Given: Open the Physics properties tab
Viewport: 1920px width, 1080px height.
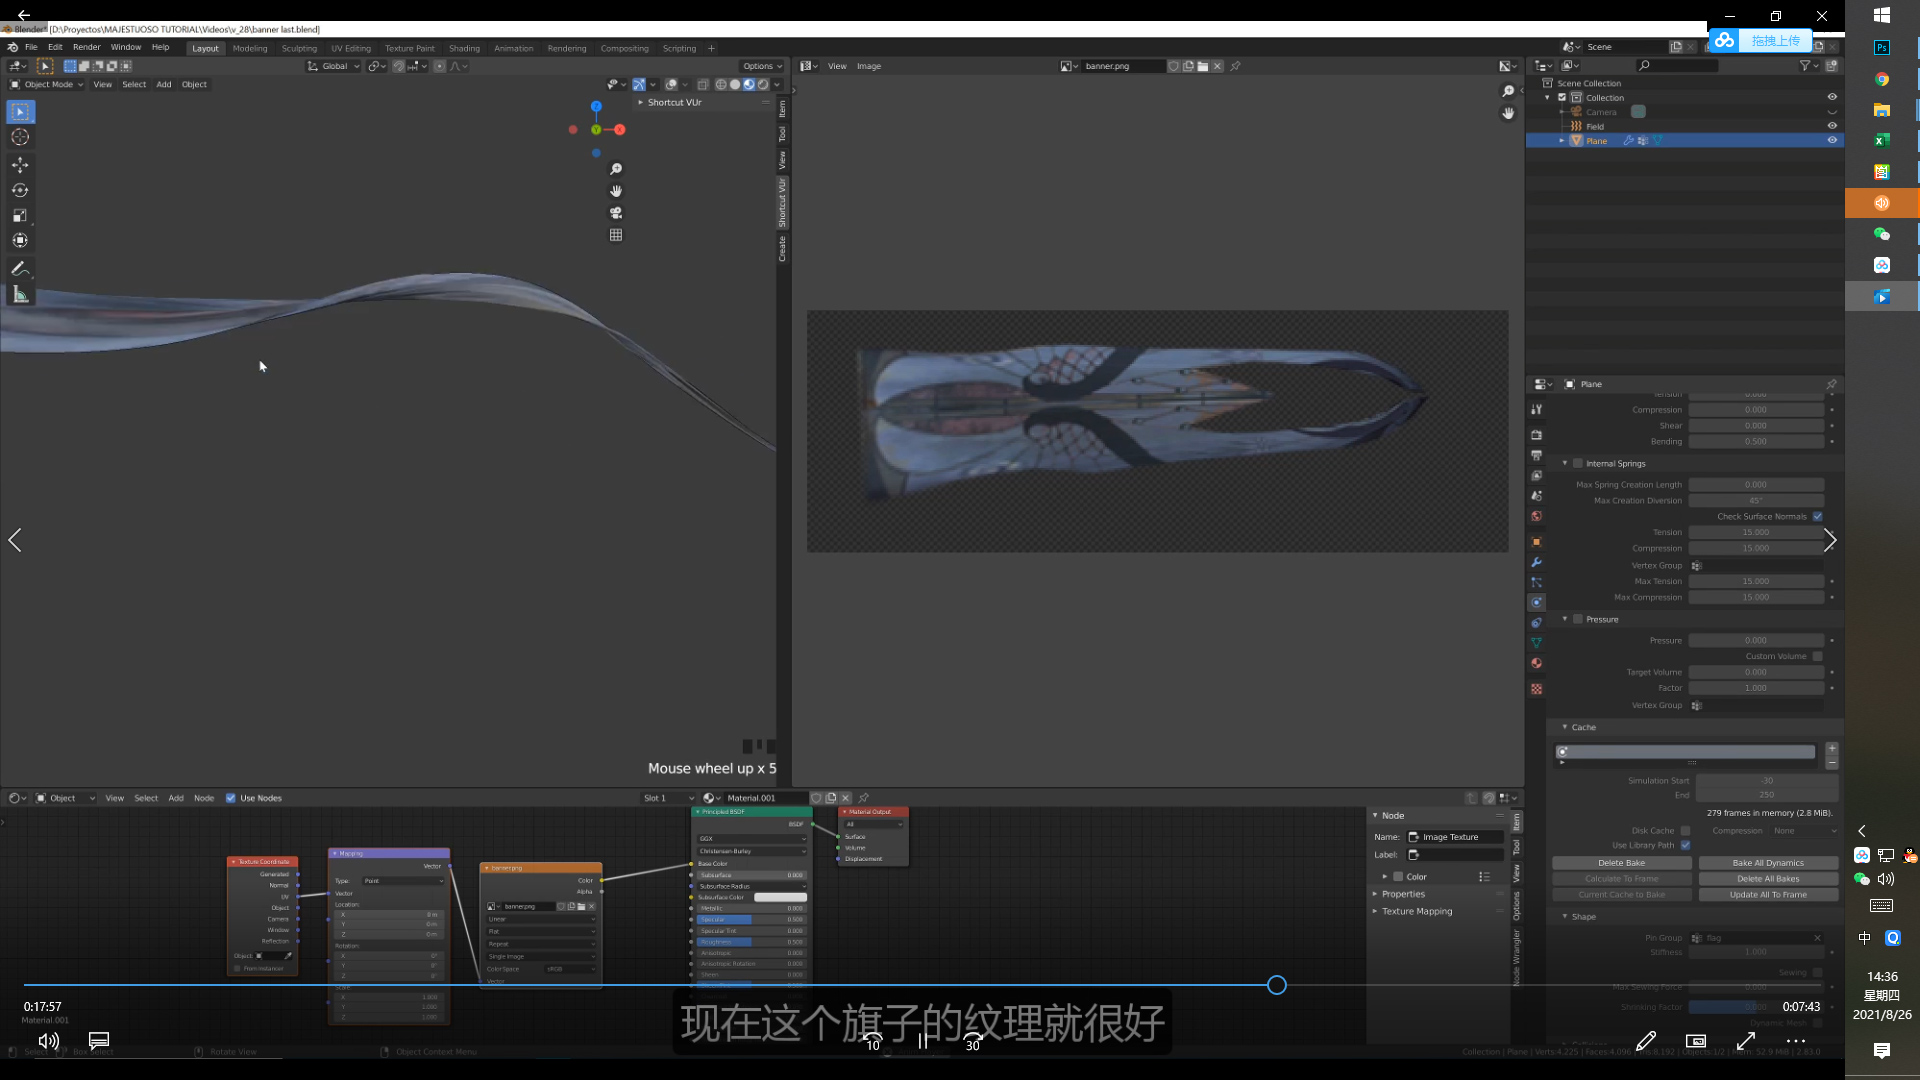Looking at the screenshot, I should pyautogui.click(x=1537, y=602).
